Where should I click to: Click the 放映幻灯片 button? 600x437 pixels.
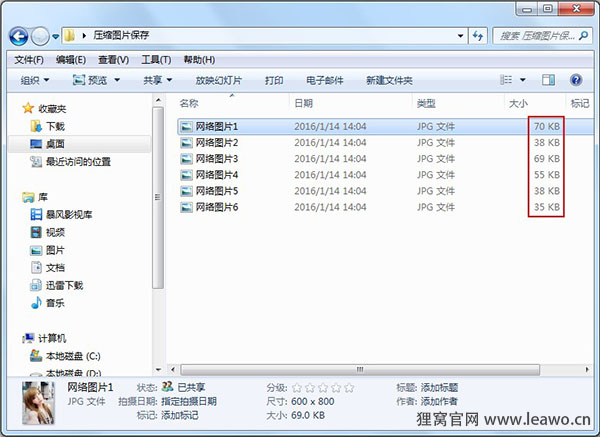[218, 80]
